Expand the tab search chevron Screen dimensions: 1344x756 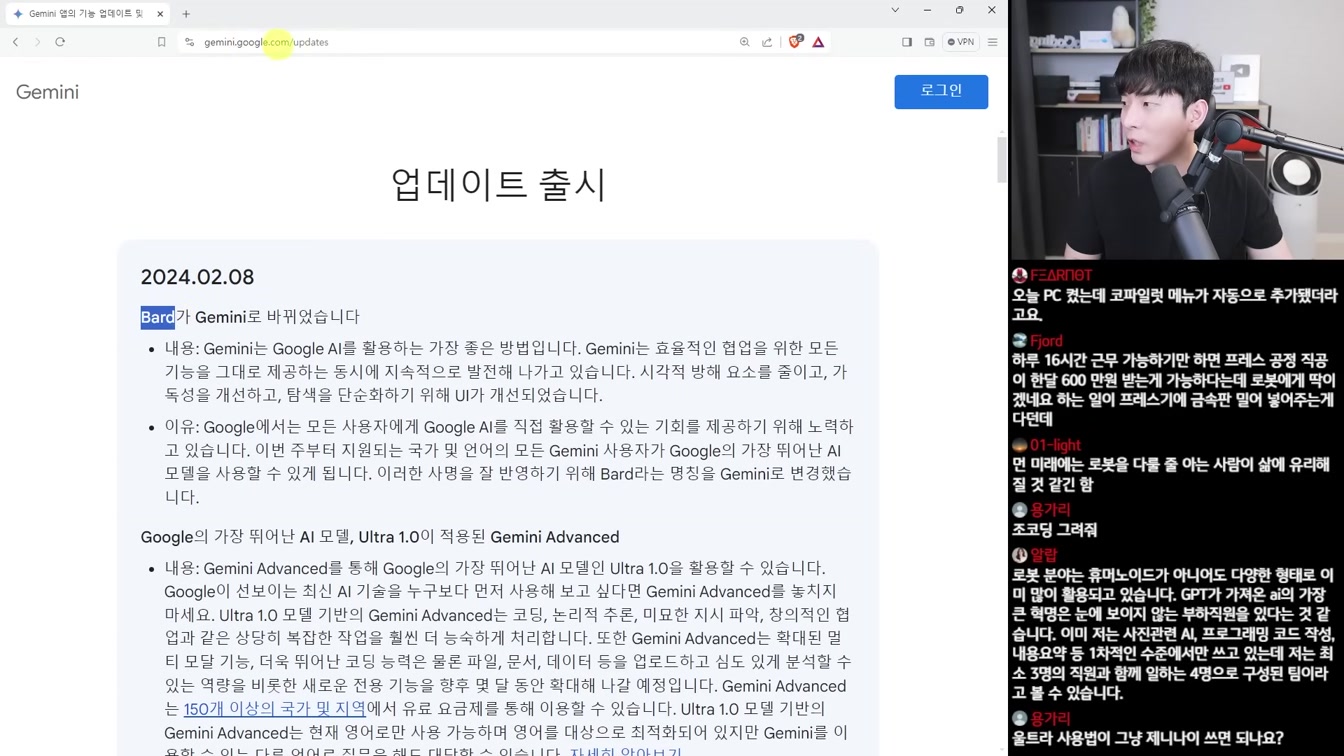895,10
